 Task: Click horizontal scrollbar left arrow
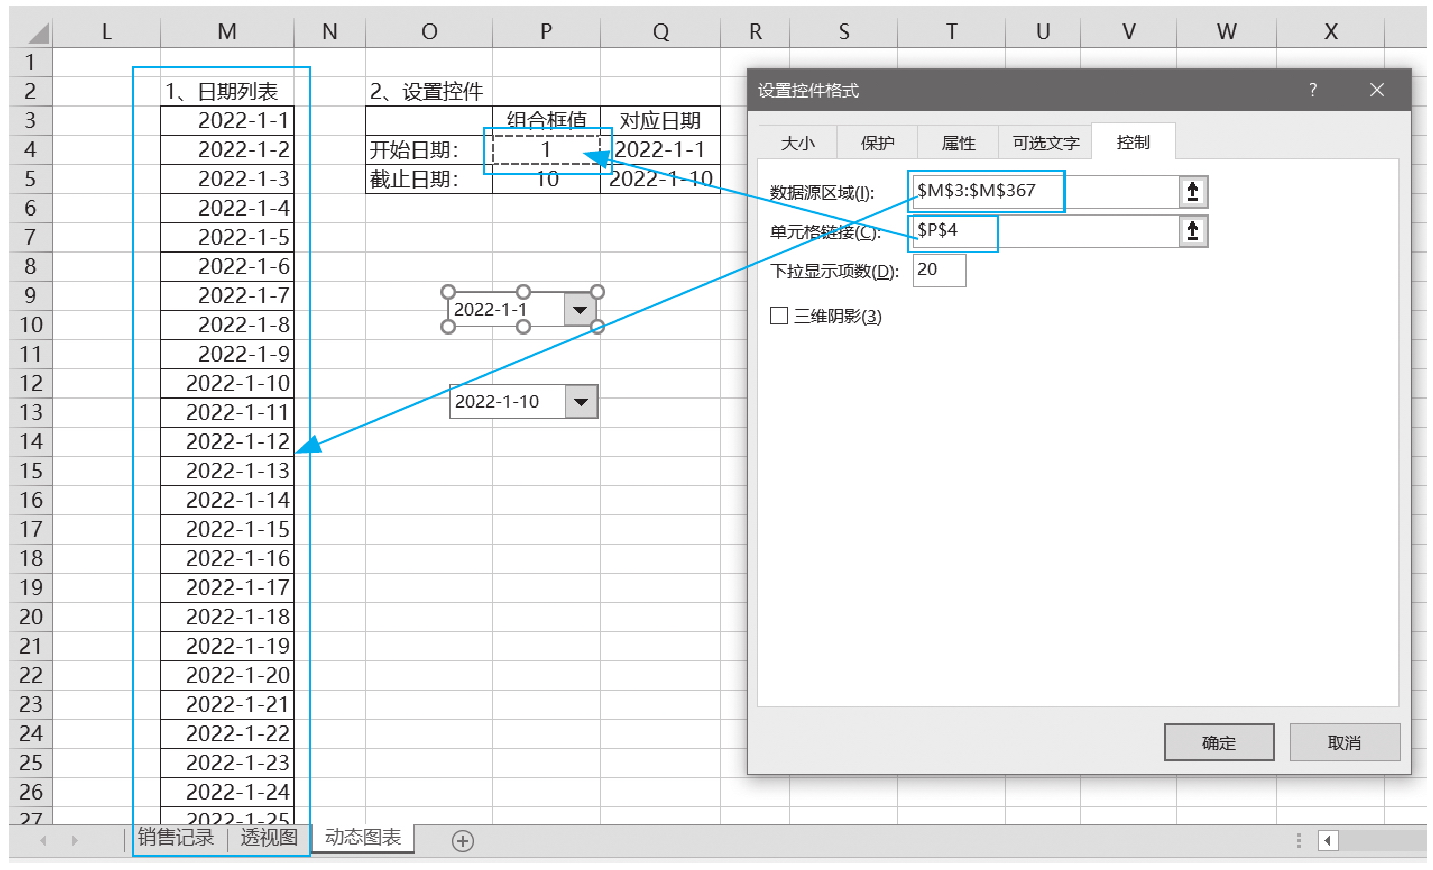point(1327,841)
